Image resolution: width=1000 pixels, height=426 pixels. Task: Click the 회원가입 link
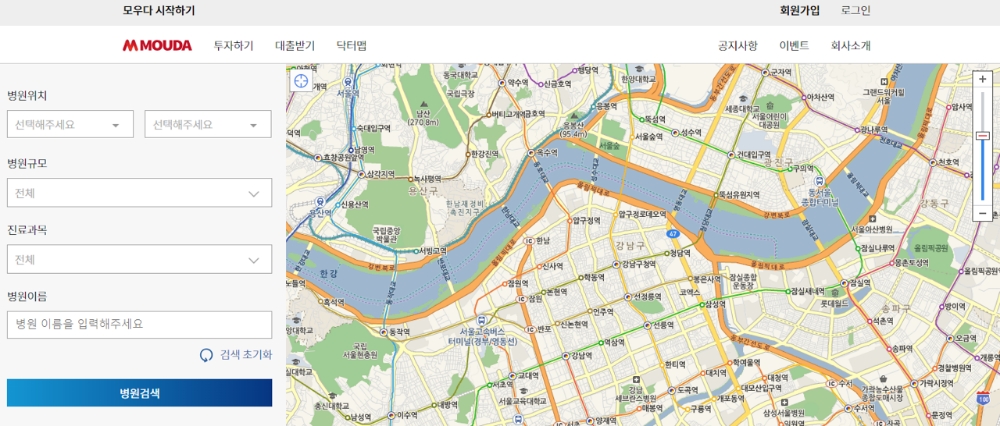tap(800, 11)
